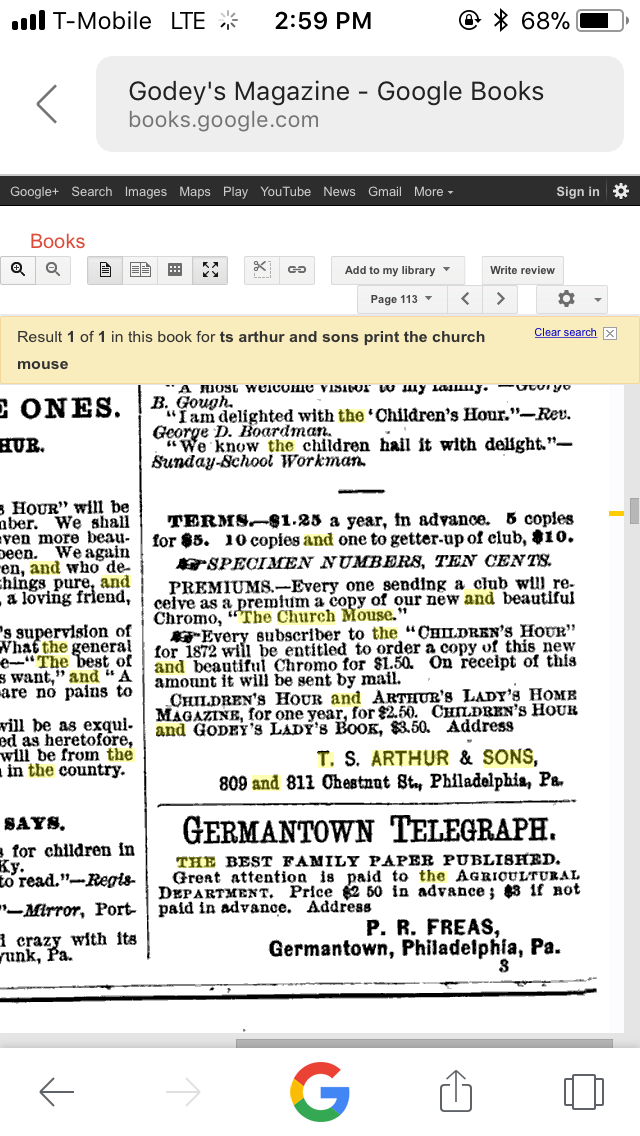Image resolution: width=640 pixels, height=1136 pixels.
Task: Open the address bar showing books.google.com
Action: pos(360,104)
